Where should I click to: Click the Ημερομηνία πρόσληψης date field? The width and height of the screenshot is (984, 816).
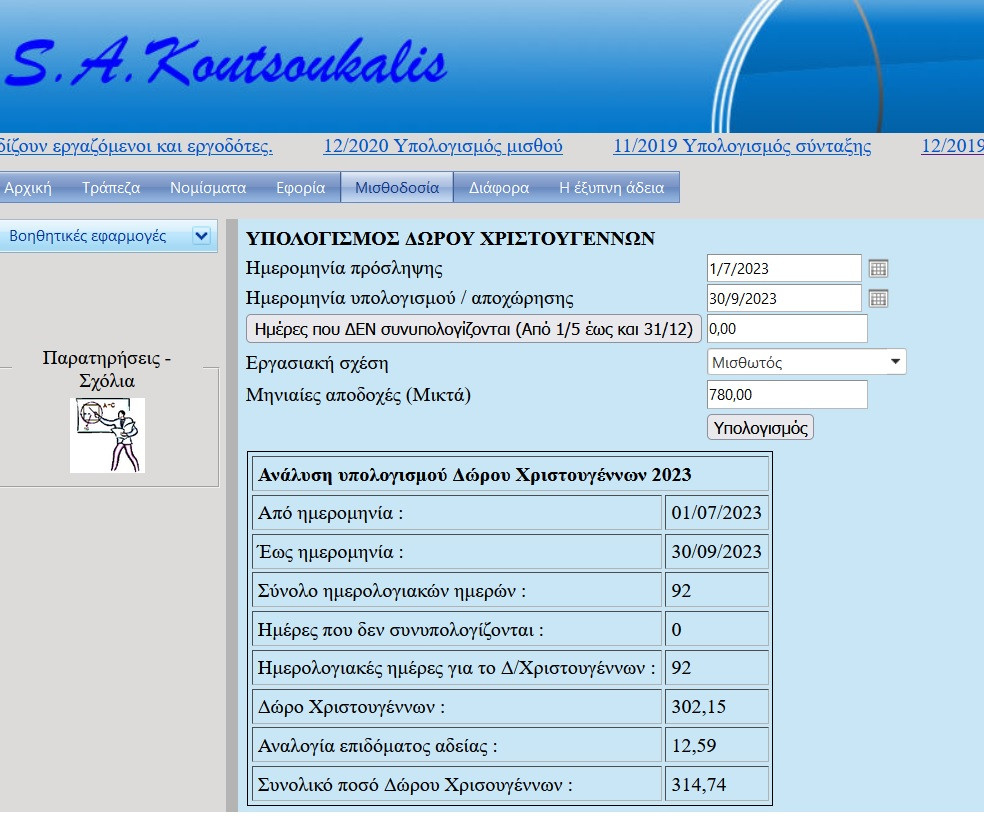pos(783,268)
